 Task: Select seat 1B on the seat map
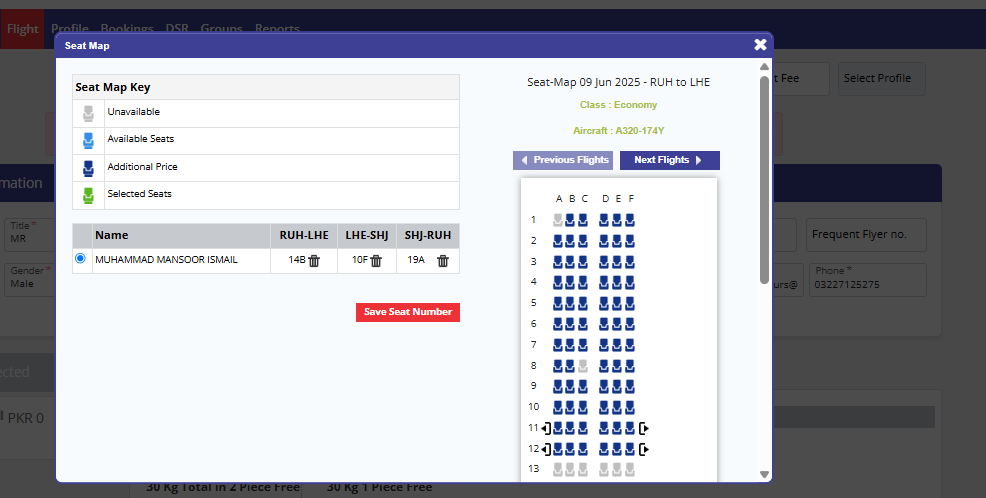point(571,220)
